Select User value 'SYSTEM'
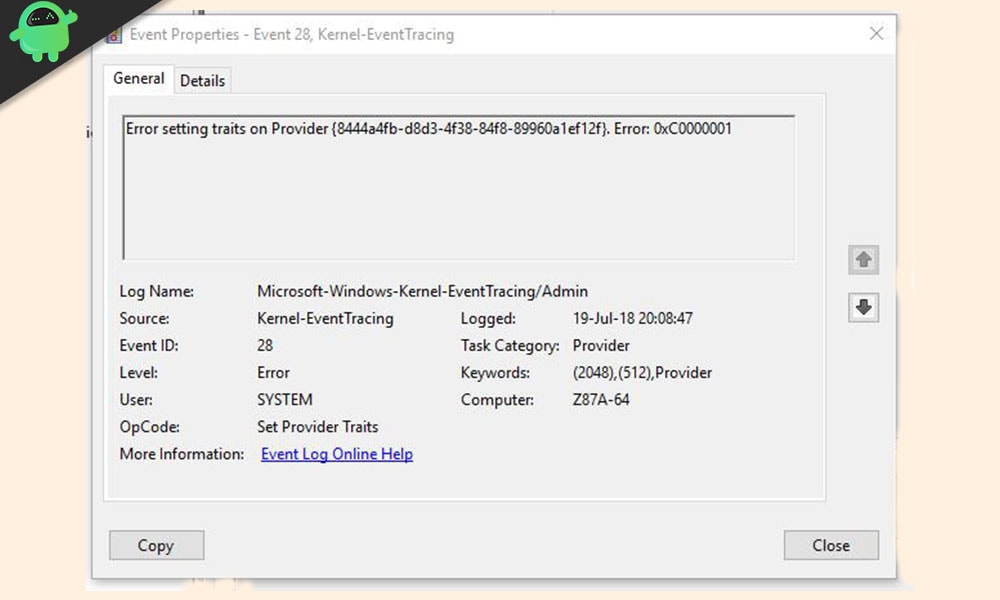1000x600 pixels. point(284,400)
